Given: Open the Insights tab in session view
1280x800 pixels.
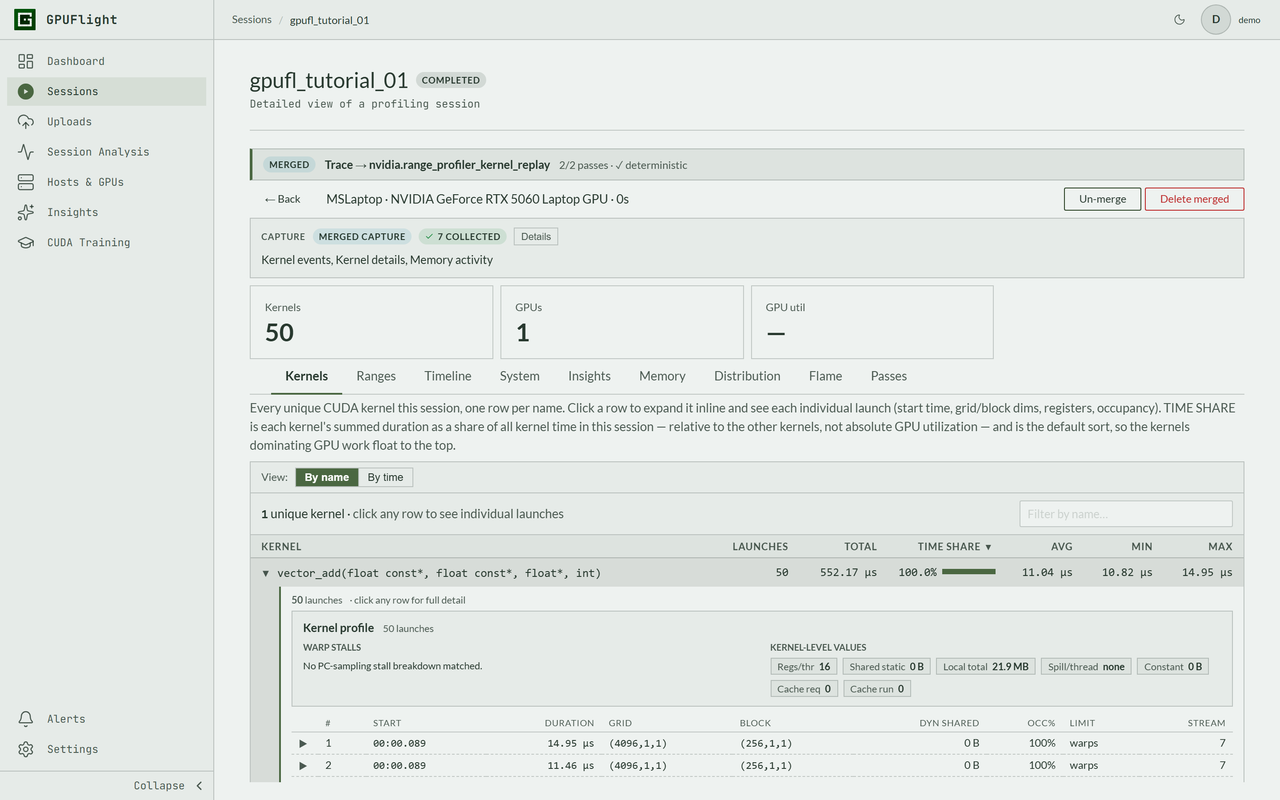Looking at the screenshot, I should [589, 376].
